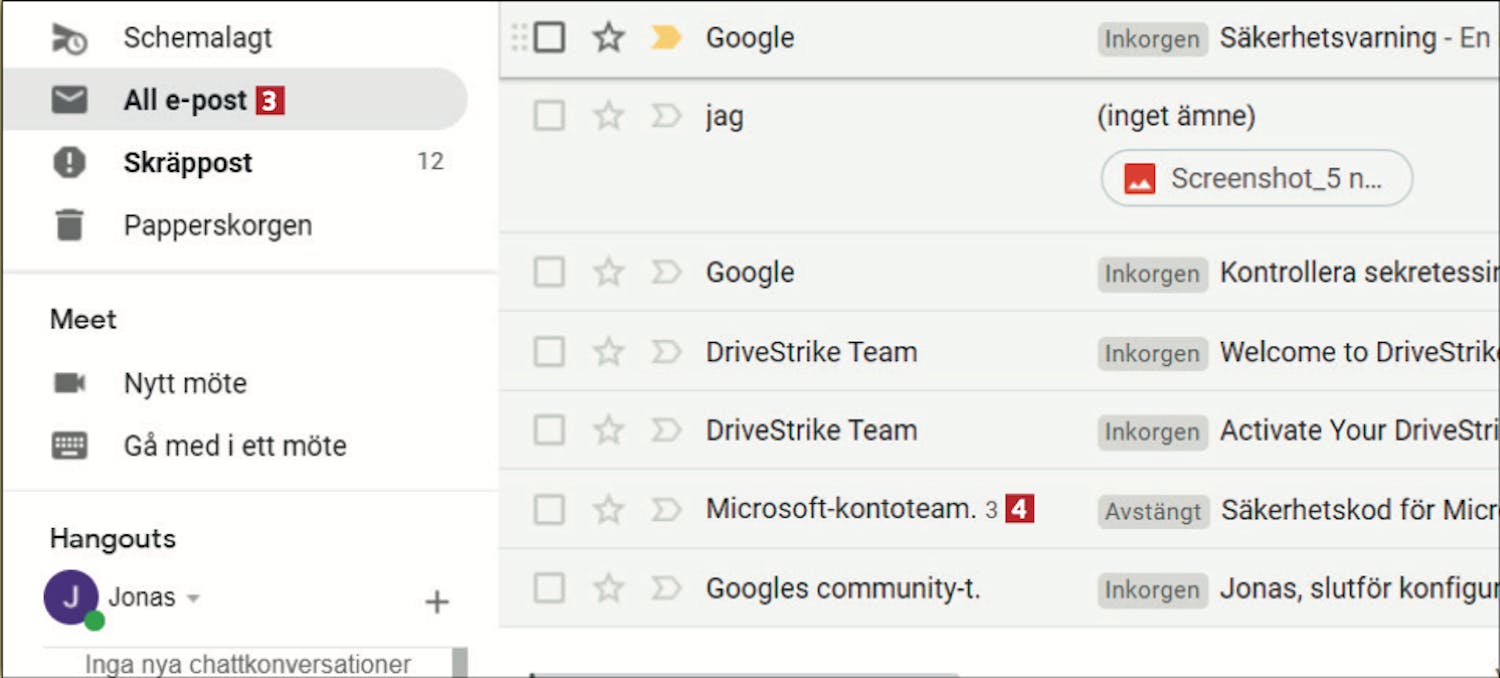
Task: Mark Microsoft-kontoteam email as important
Action: point(666,510)
